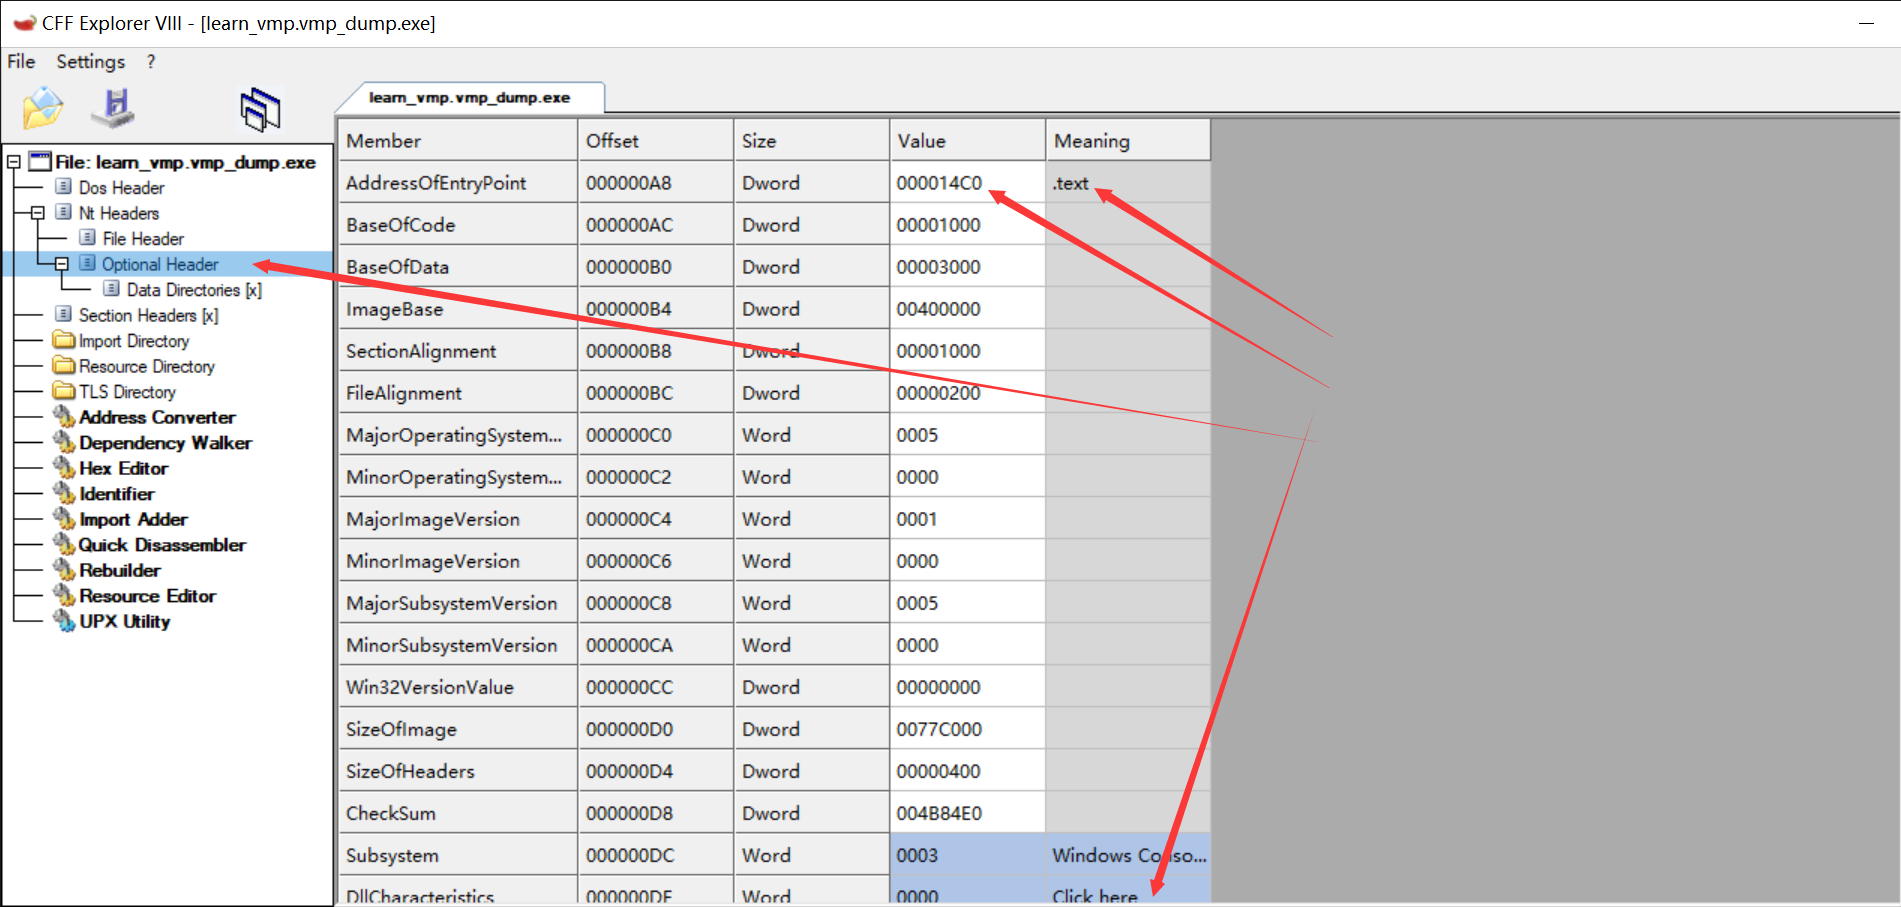Click the Hex Editor tool icon
This screenshot has height=907, width=1901.
click(x=64, y=468)
